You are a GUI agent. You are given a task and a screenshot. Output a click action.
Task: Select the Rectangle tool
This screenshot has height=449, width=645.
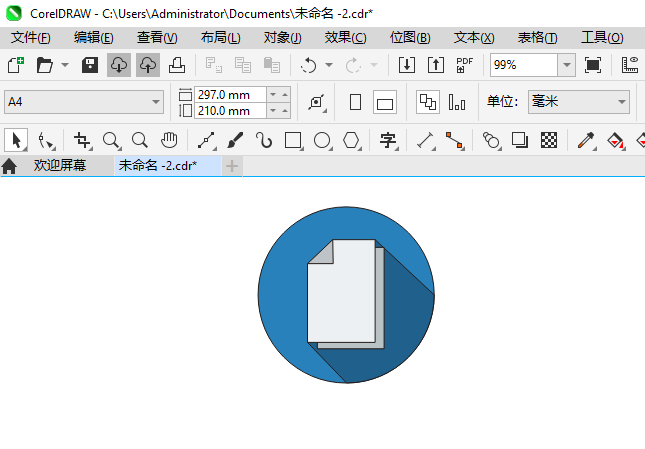[293, 140]
